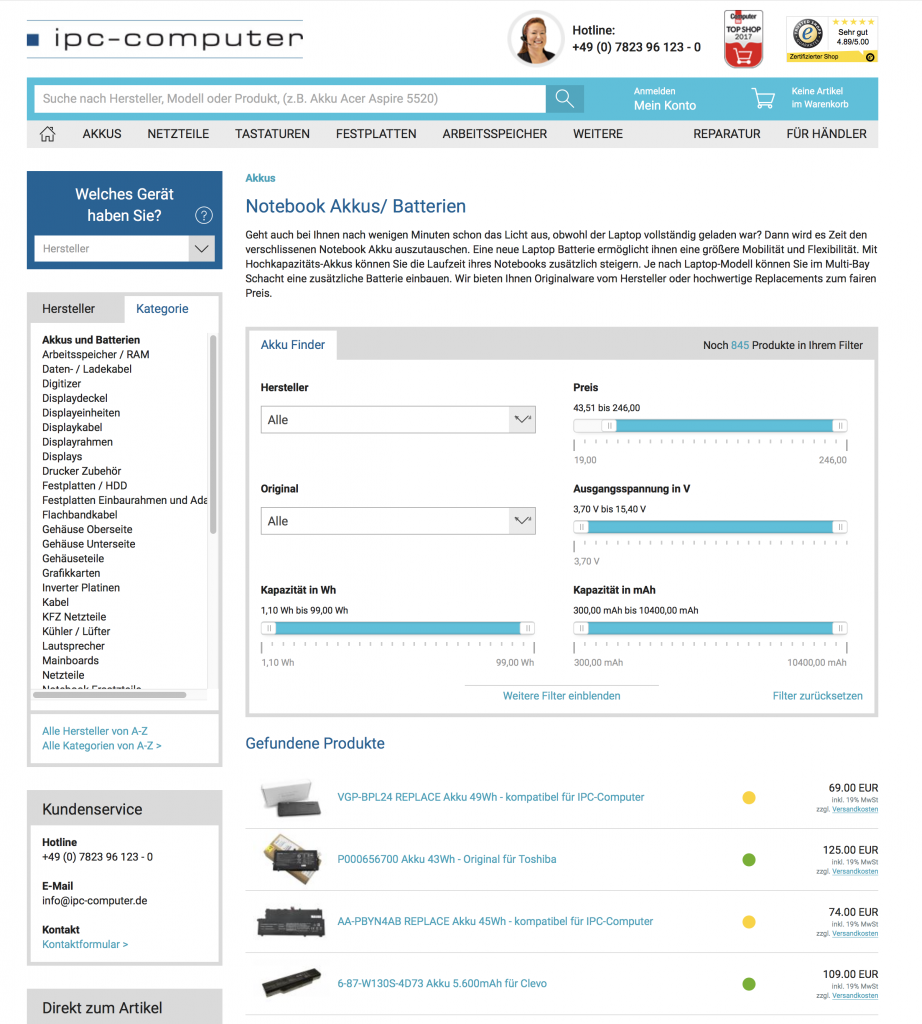922x1024 pixels.
Task: Open the AKKUS menu
Action: pyautogui.click(x=102, y=134)
